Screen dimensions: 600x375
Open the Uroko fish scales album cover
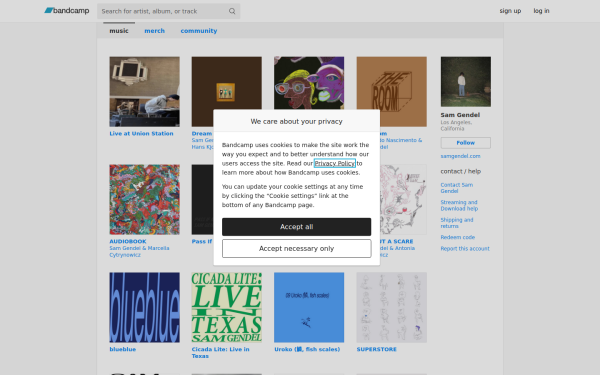point(309,307)
